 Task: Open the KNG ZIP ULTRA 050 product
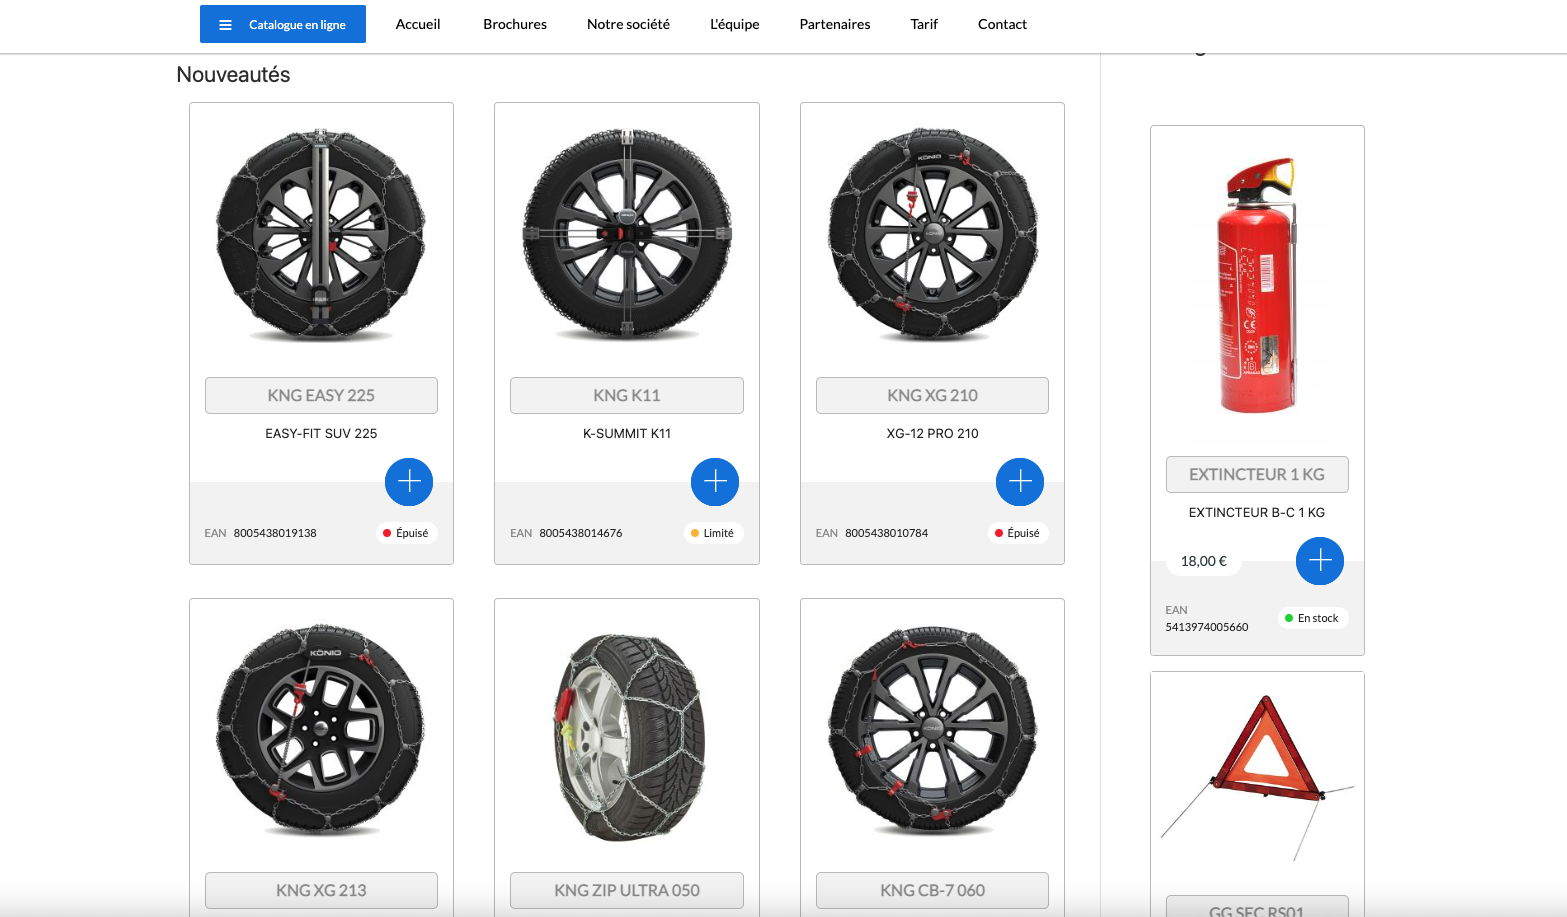tap(627, 890)
